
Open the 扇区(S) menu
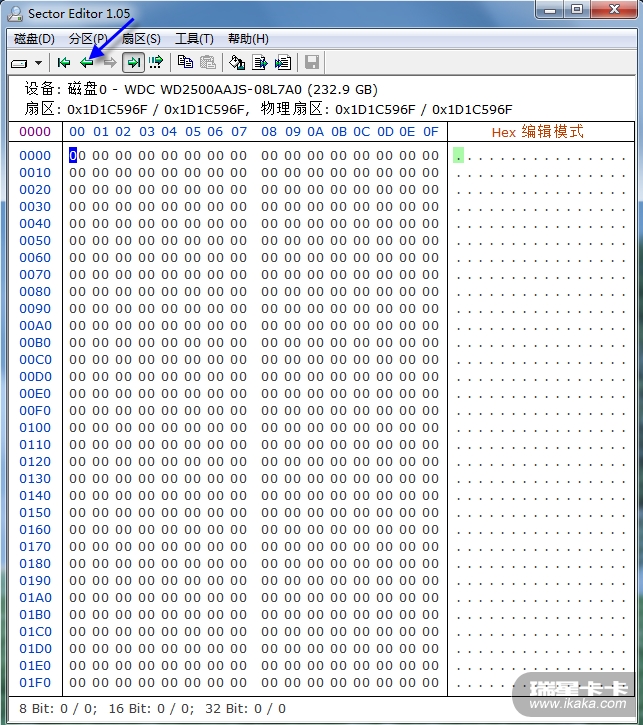pyautogui.click(x=141, y=39)
